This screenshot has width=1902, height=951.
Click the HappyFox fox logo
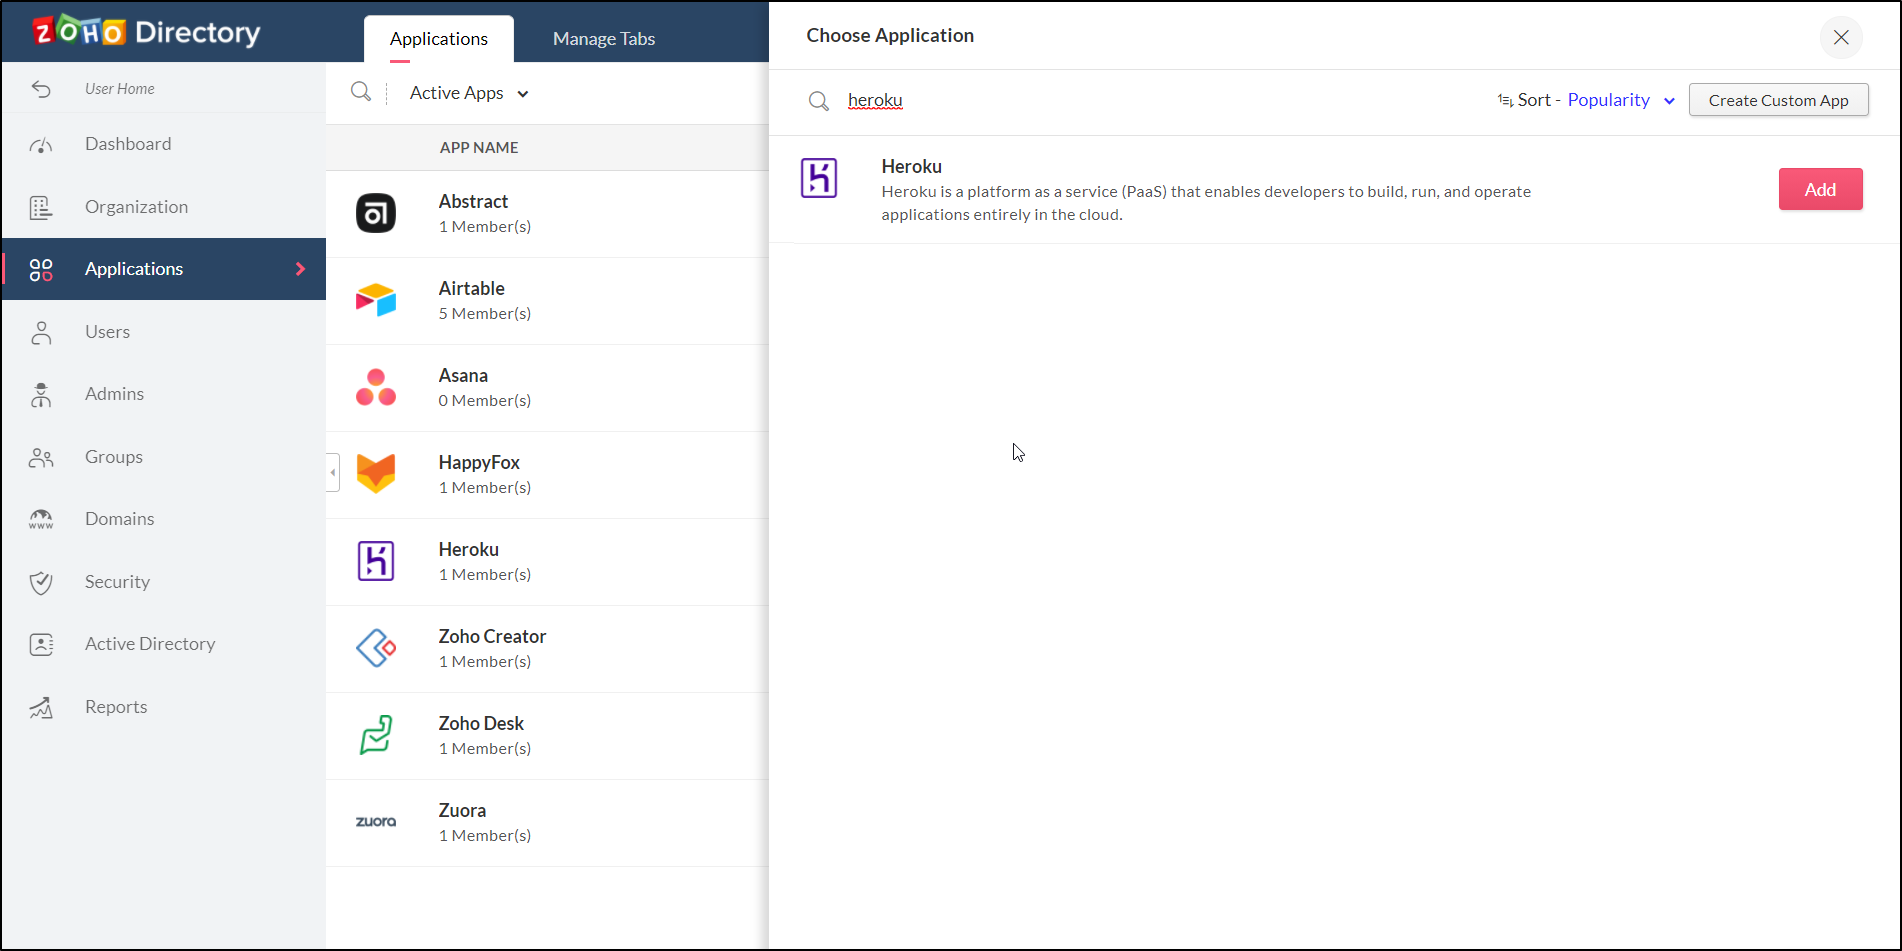pos(376,474)
